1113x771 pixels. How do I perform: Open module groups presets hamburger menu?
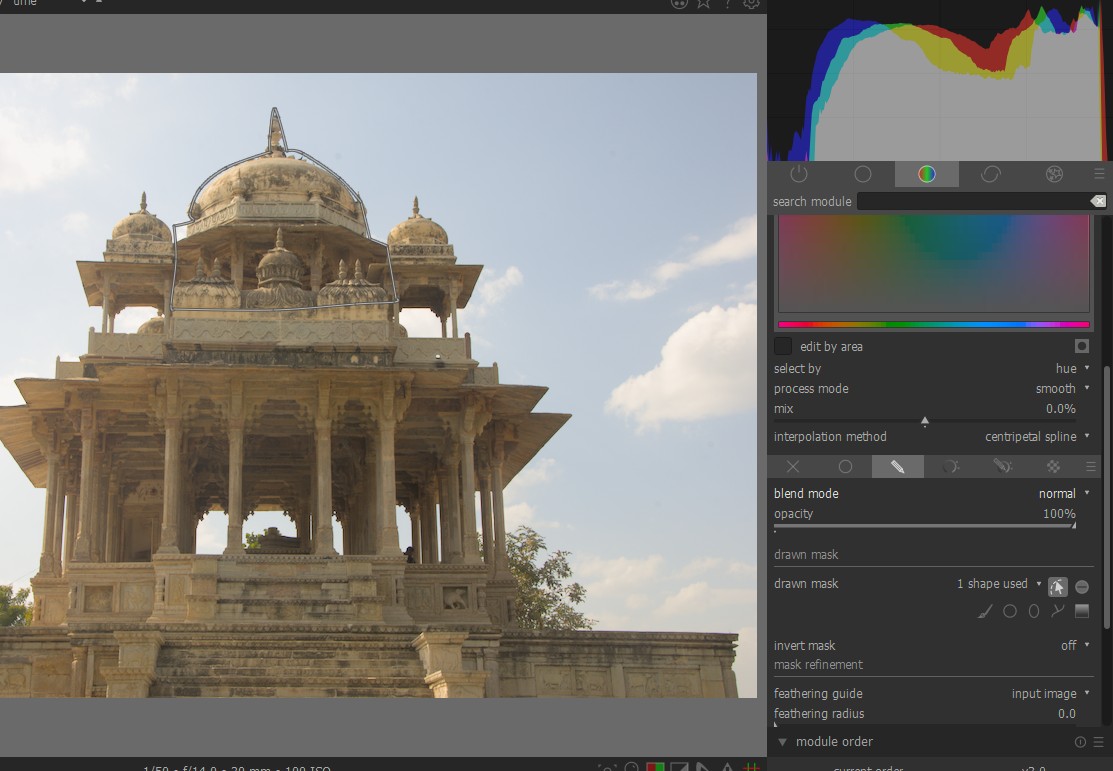click(x=1099, y=174)
